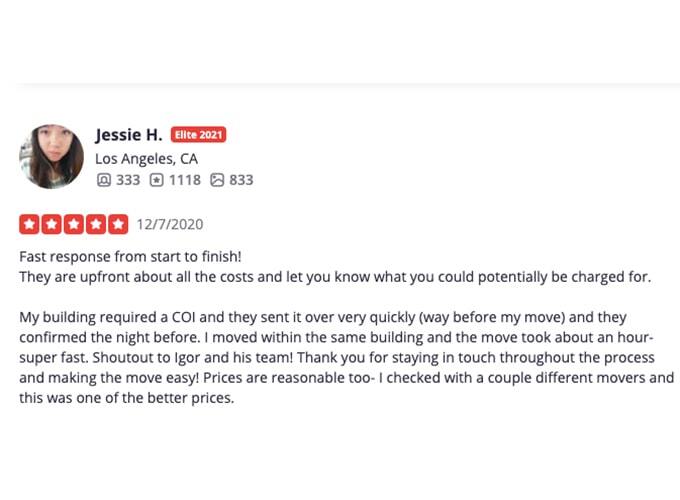Select the Los Angeles, CA location text
Viewport: 680px width, 500px height.
[147, 159]
